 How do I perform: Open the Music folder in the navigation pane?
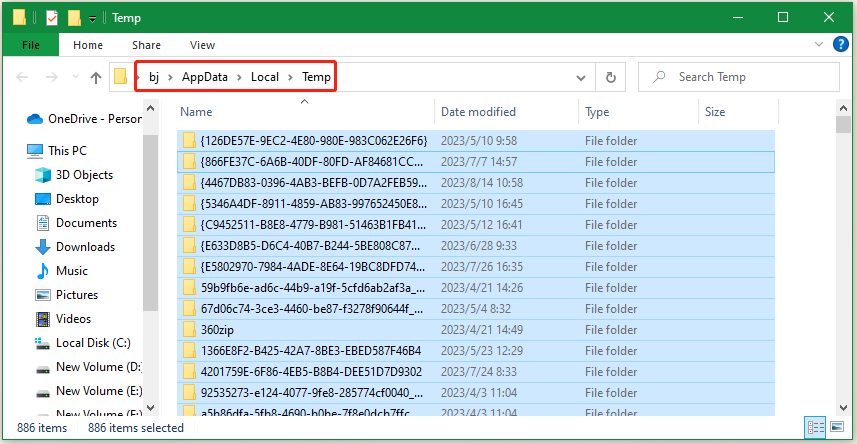[x=72, y=271]
